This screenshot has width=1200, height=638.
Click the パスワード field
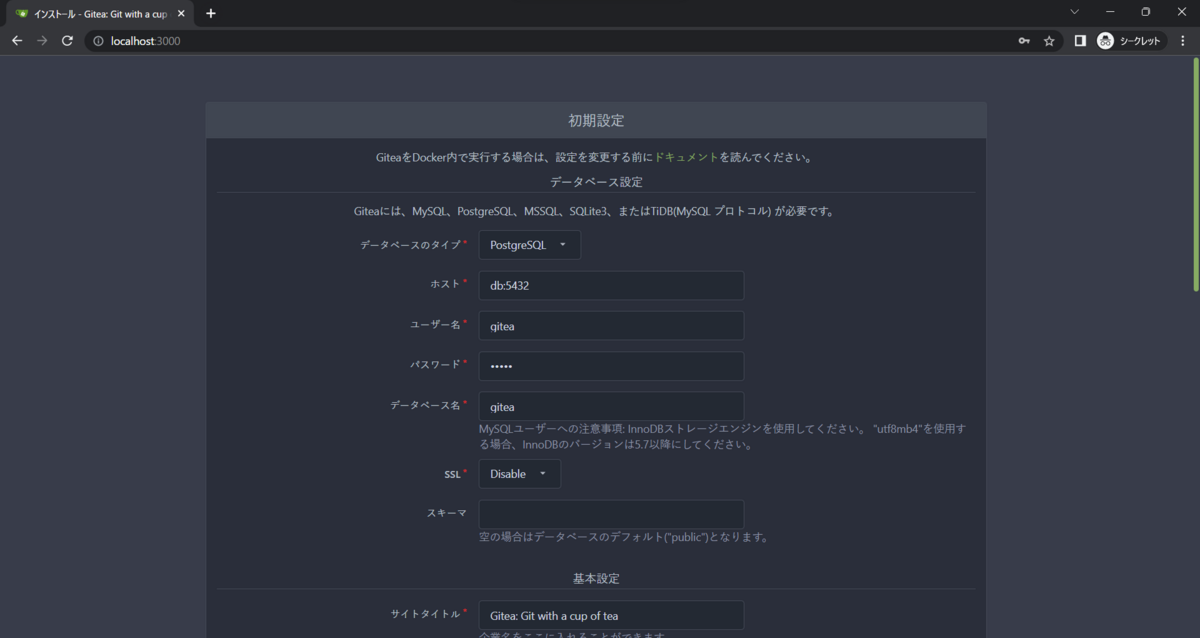coord(611,366)
